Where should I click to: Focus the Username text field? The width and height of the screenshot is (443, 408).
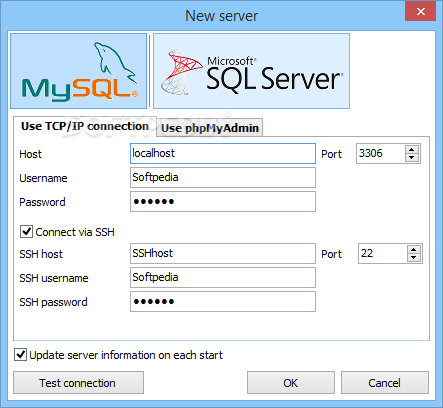pos(223,178)
